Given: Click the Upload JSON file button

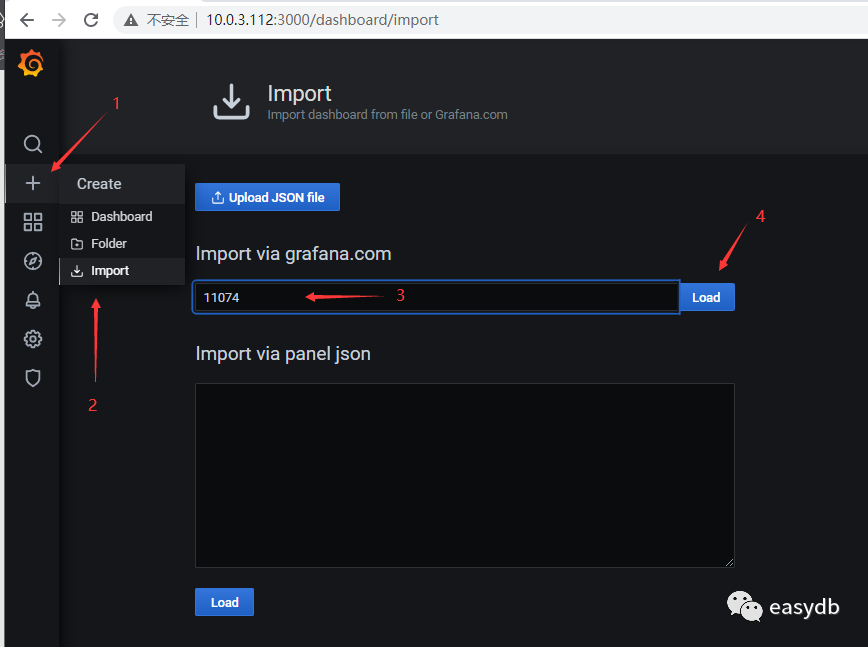Looking at the screenshot, I should tap(267, 198).
